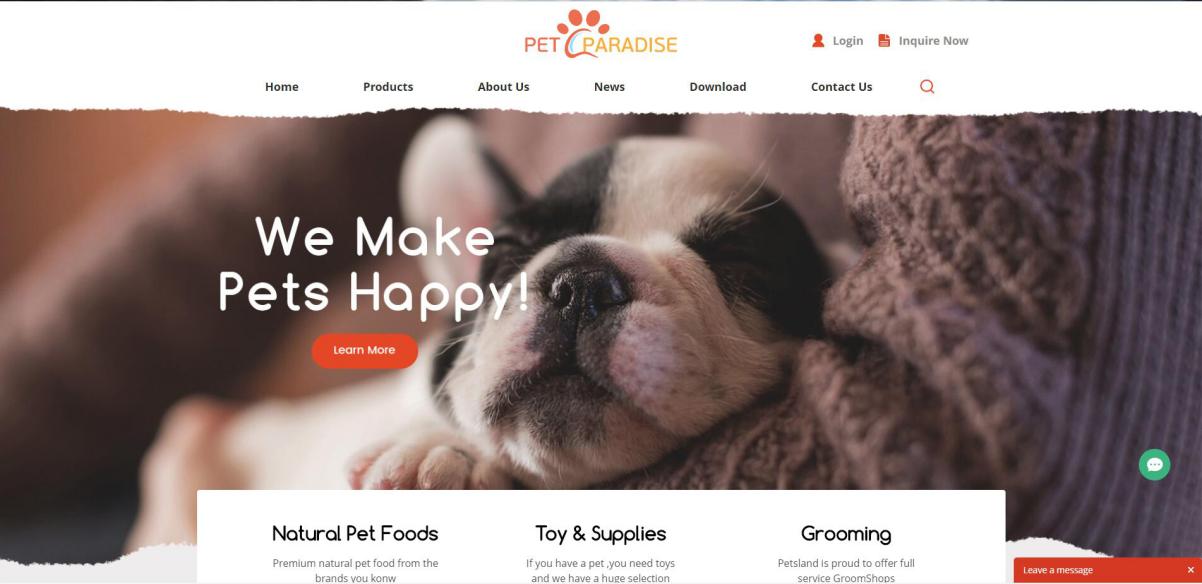1202x584 pixels.
Task: Open the Toy & Supplies heading
Action: (601, 533)
